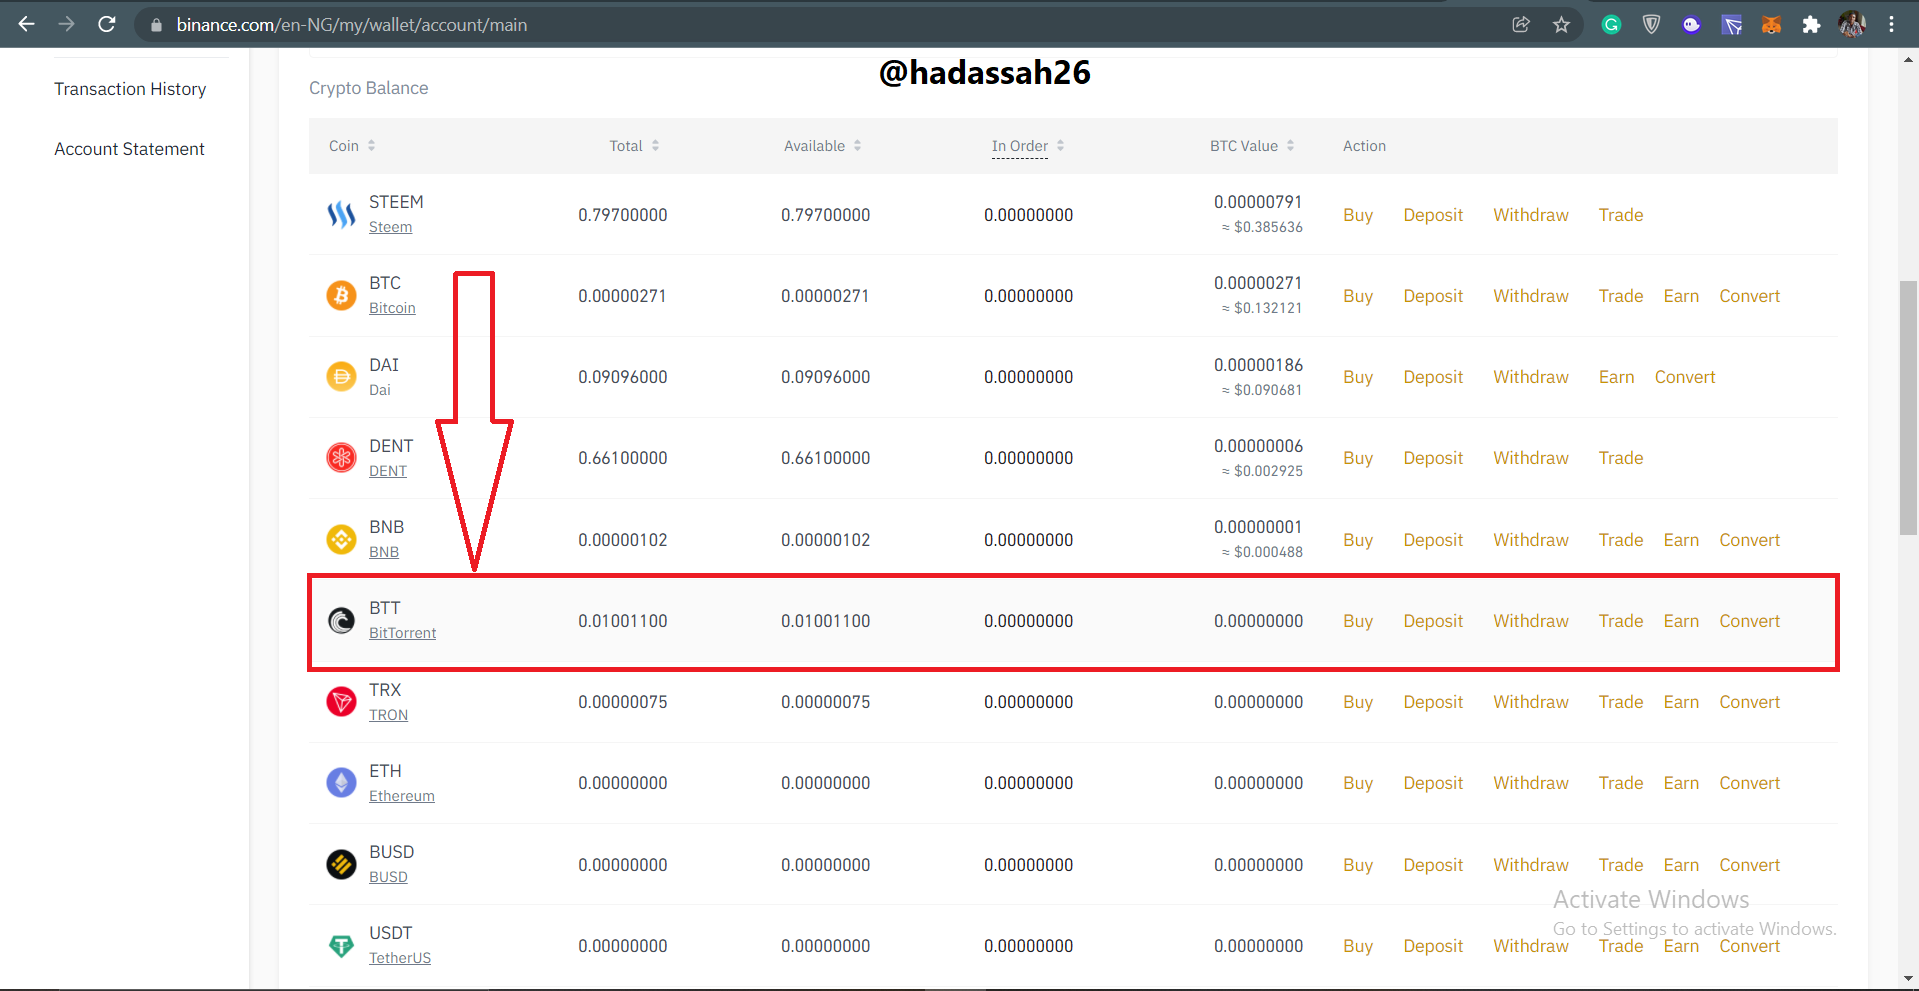The width and height of the screenshot is (1919, 991).
Task: Click the Bitcoin coin logo
Action: pyautogui.click(x=341, y=295)
